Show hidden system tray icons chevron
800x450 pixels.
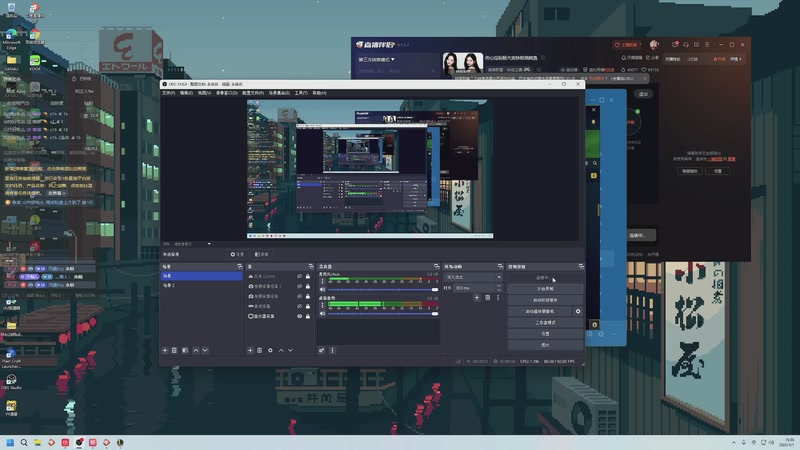(734, 442)
